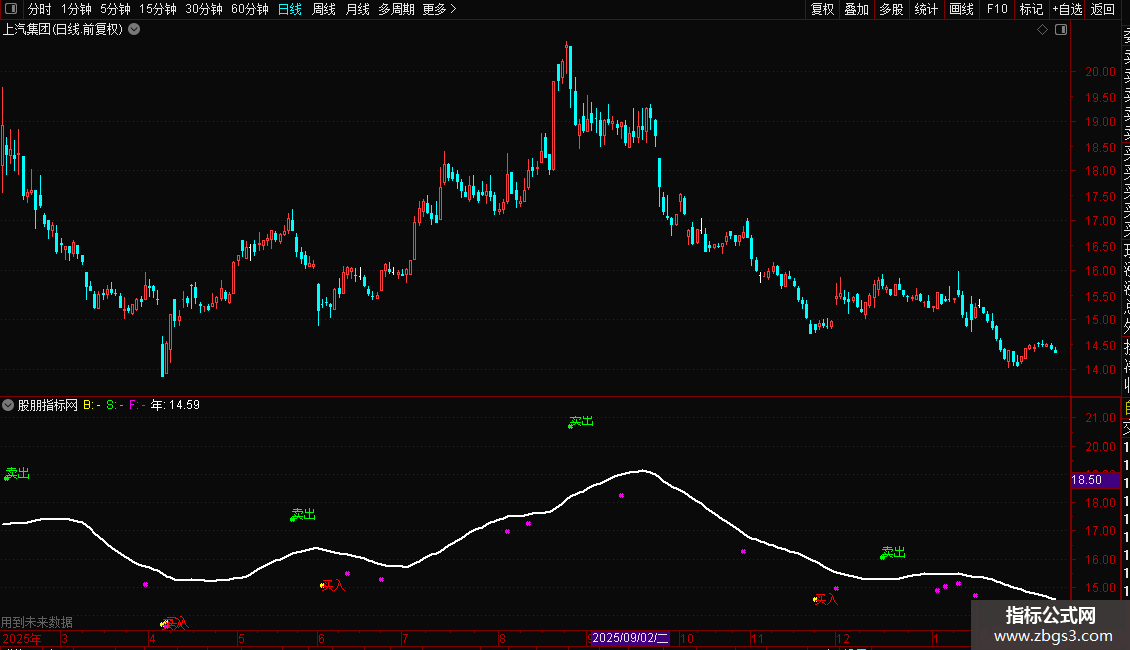The image size is (1130, 650).
Task: Open the 多股 multi-stock view
Action: pyautogui.click(x=891, y=9)
